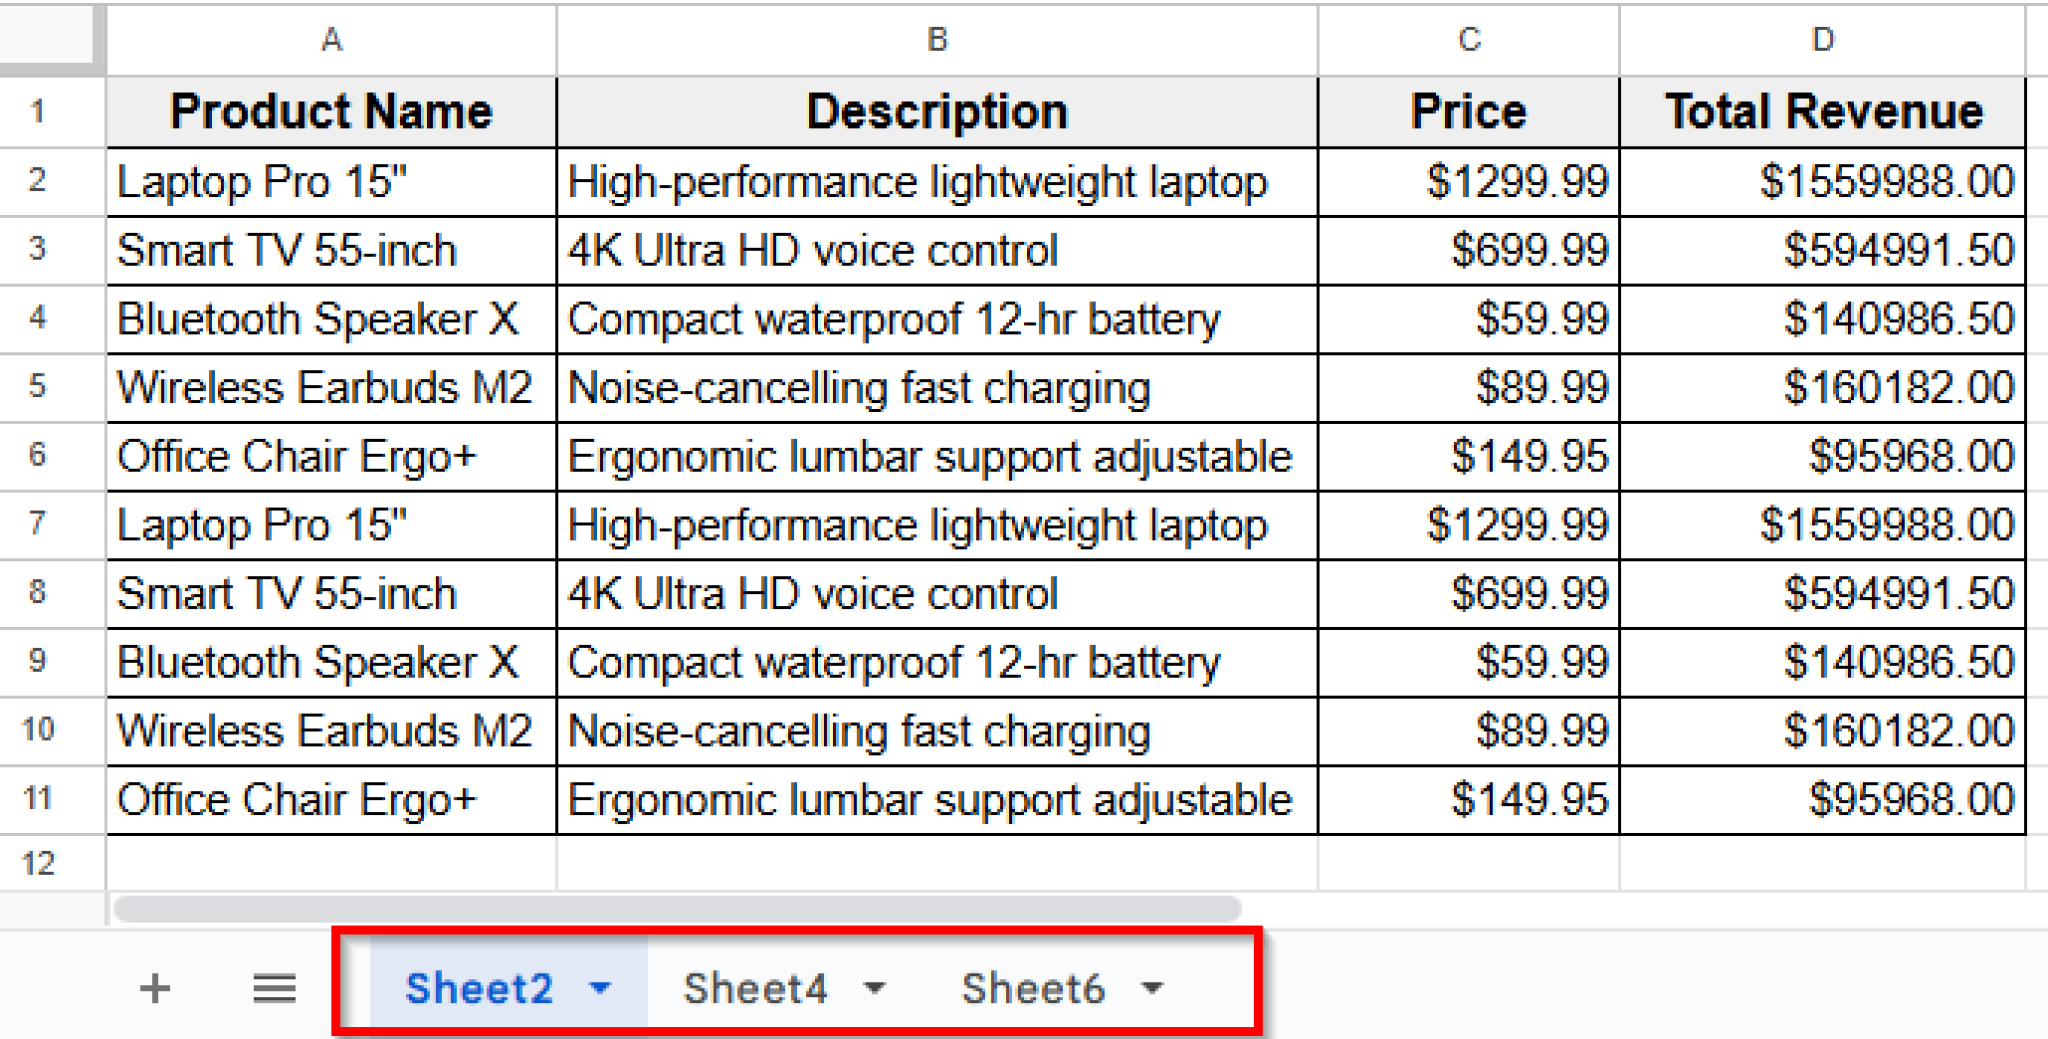Select column C header above Price
Image resolution: width=2048 pixels, height=1039 pixels.
1466,40
